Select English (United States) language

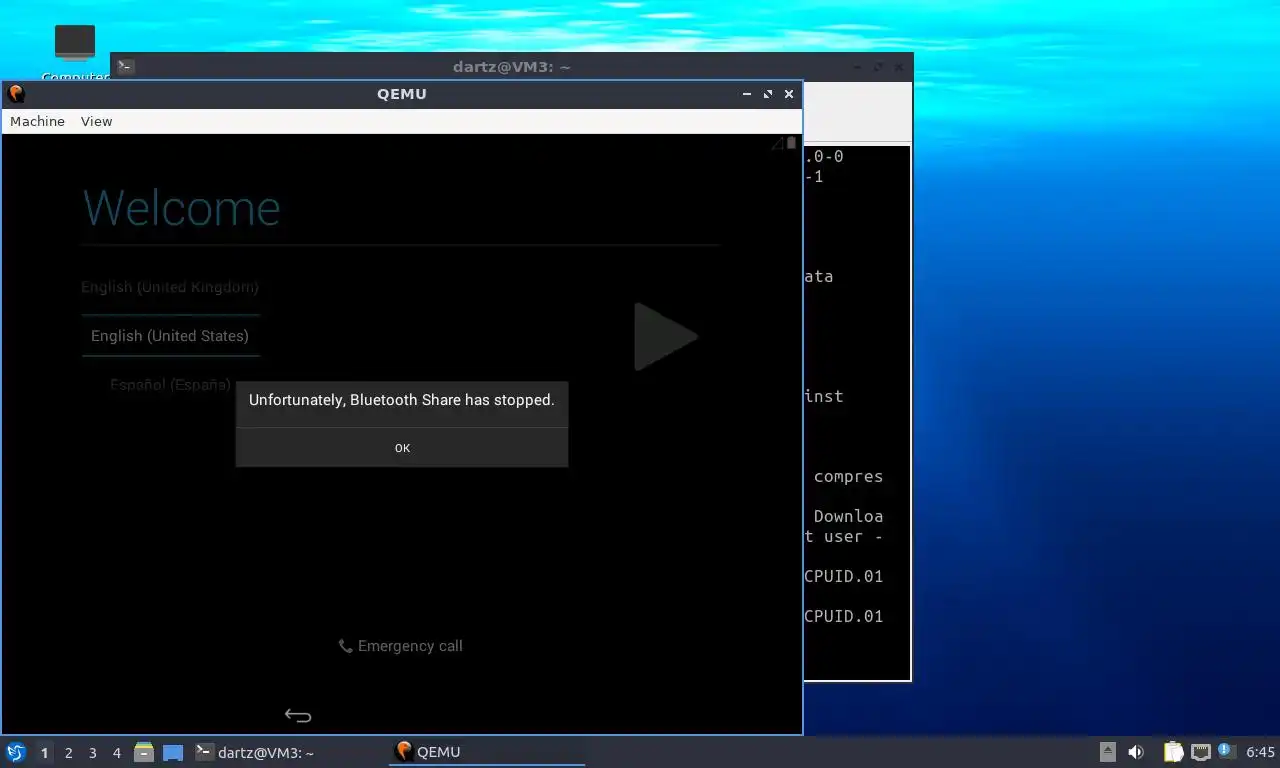tap(170, 336)
